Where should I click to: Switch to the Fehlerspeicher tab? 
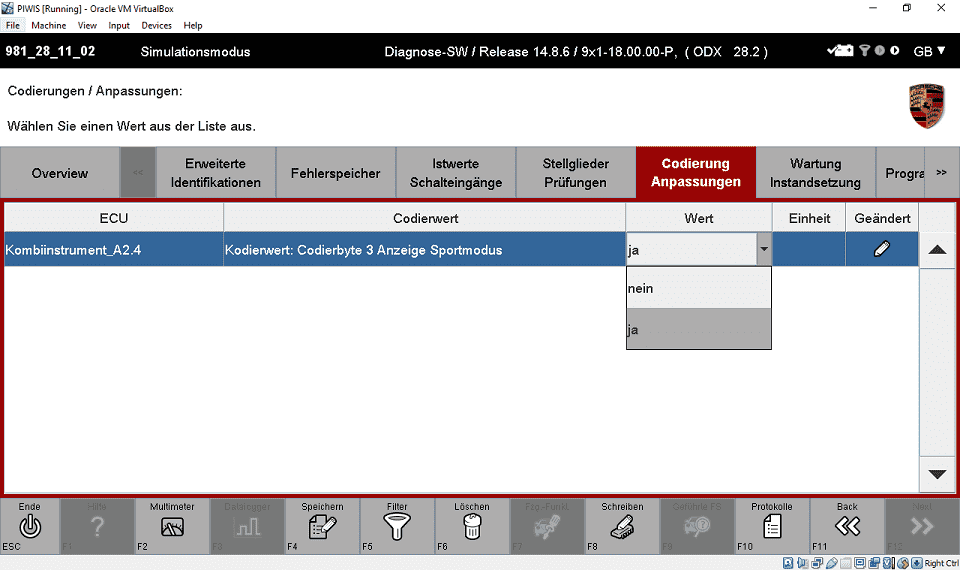(x=335, y=173)
